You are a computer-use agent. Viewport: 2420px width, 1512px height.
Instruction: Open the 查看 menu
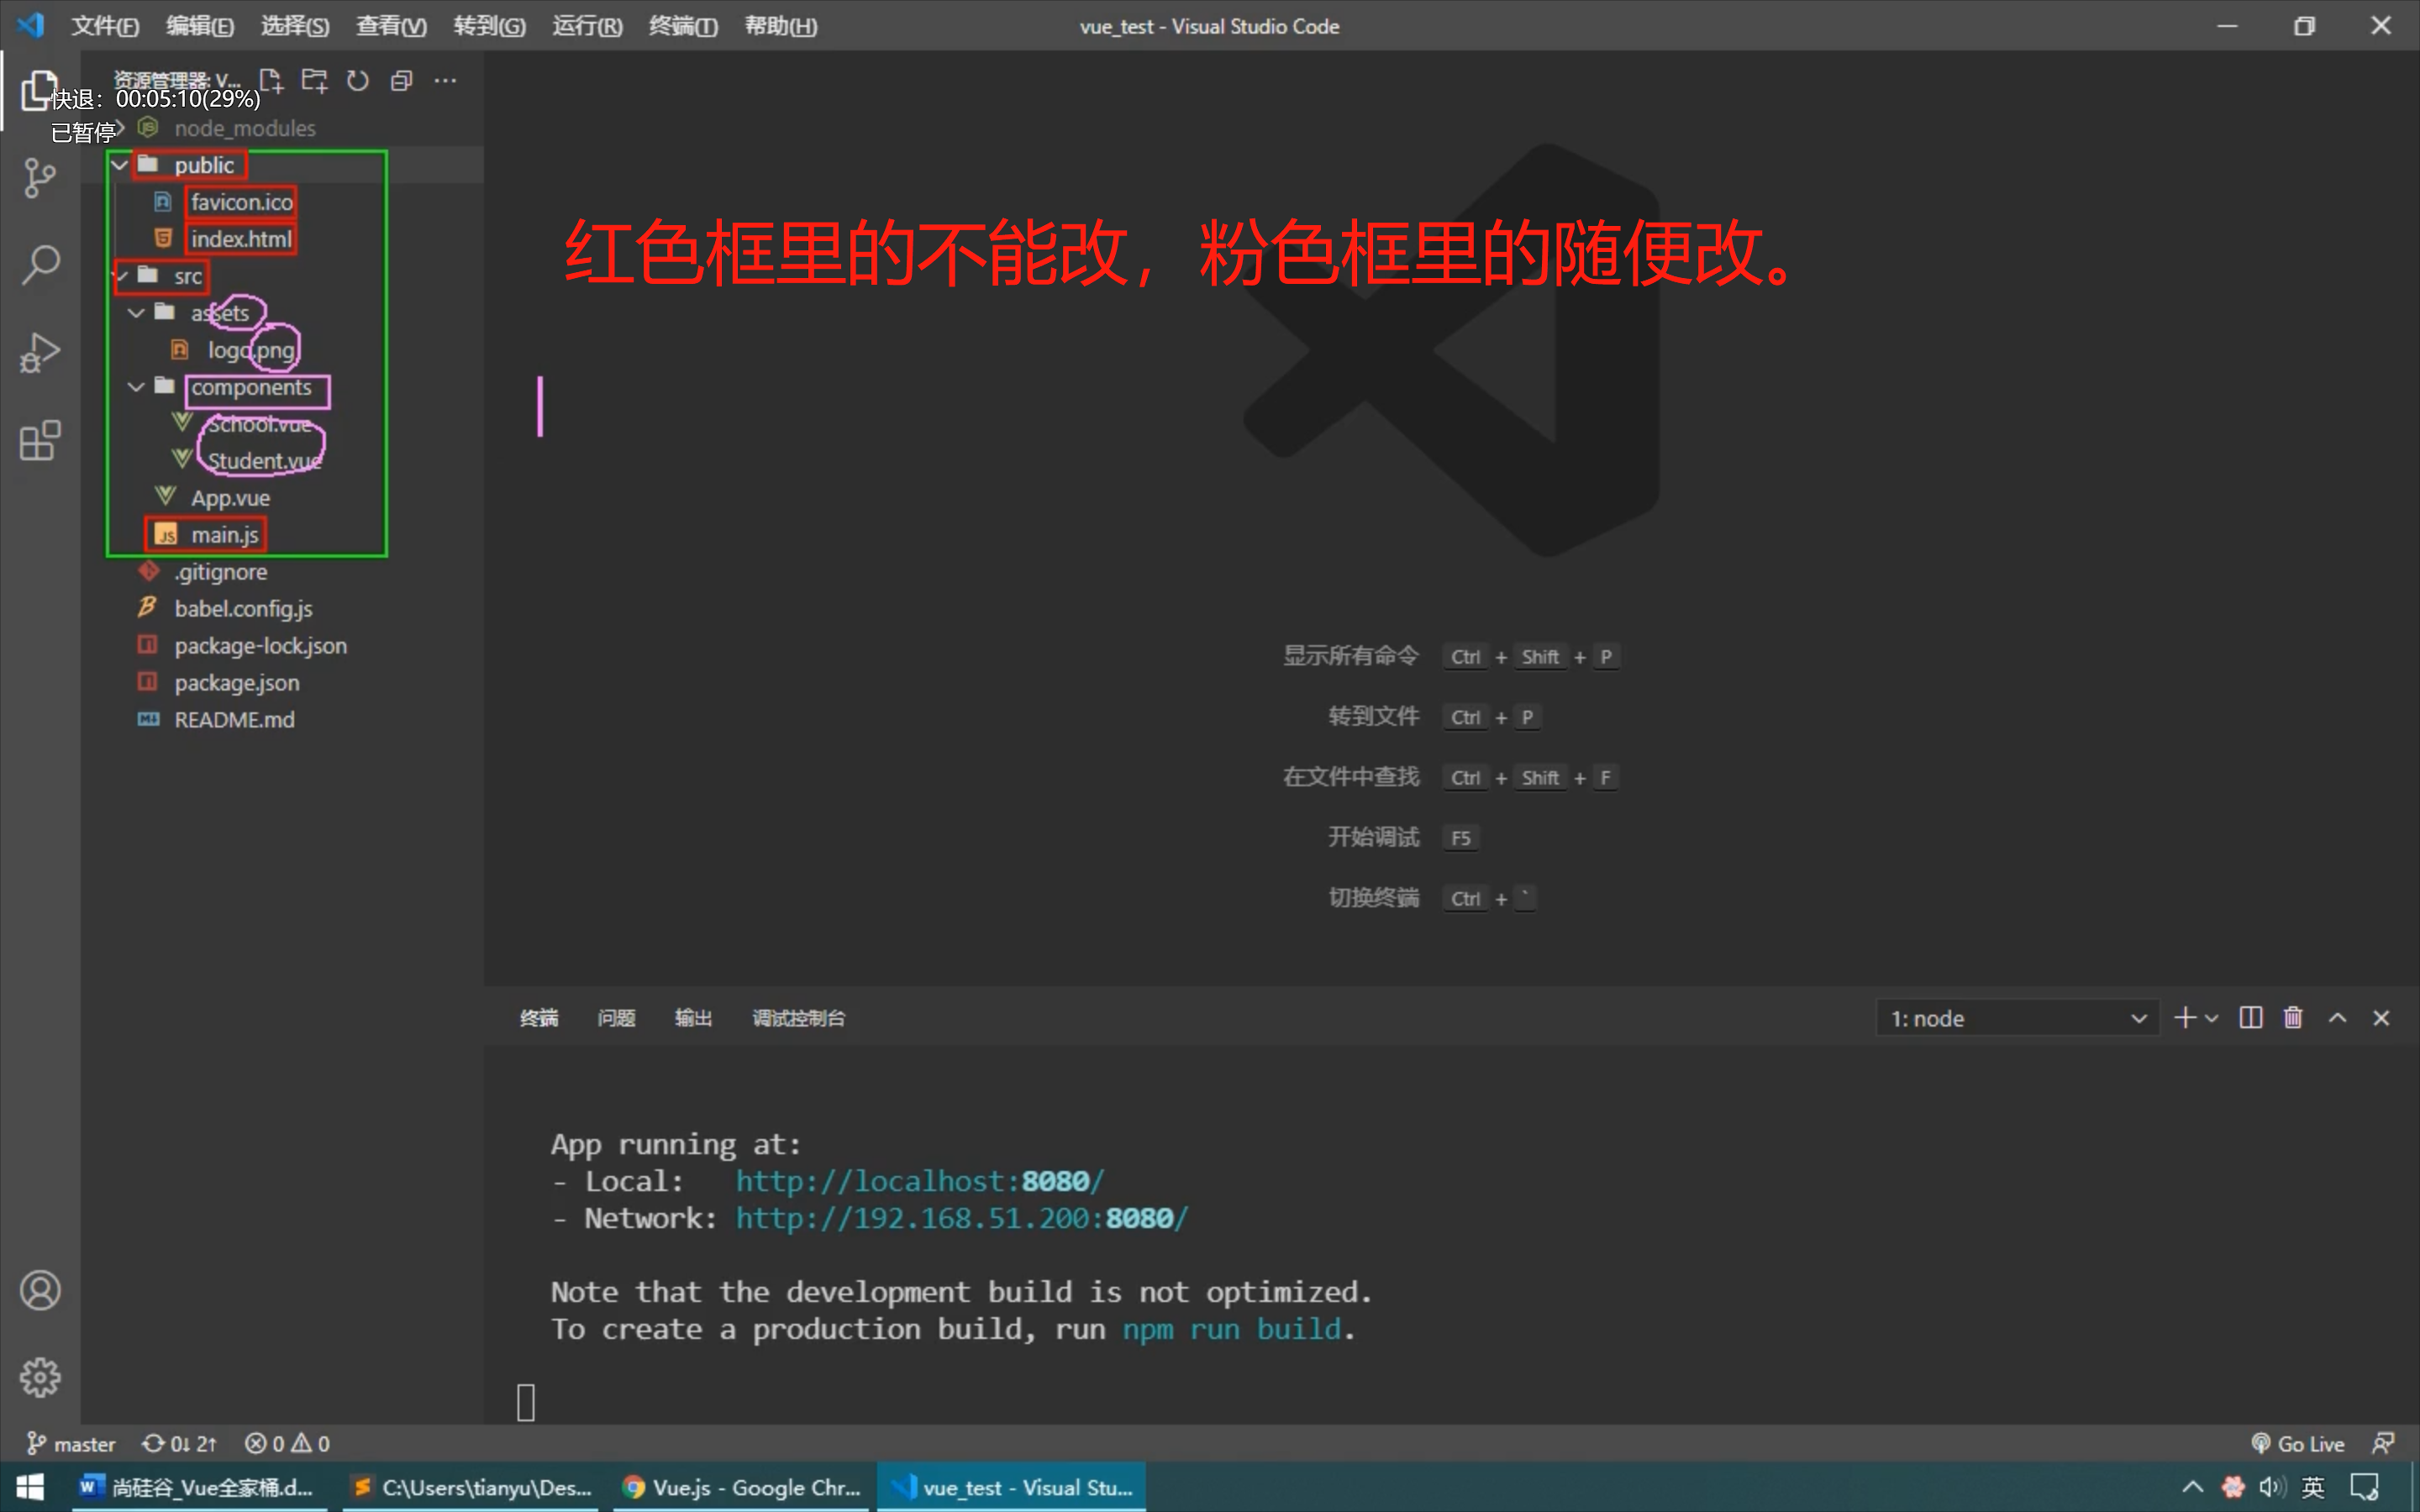(391, 26)
